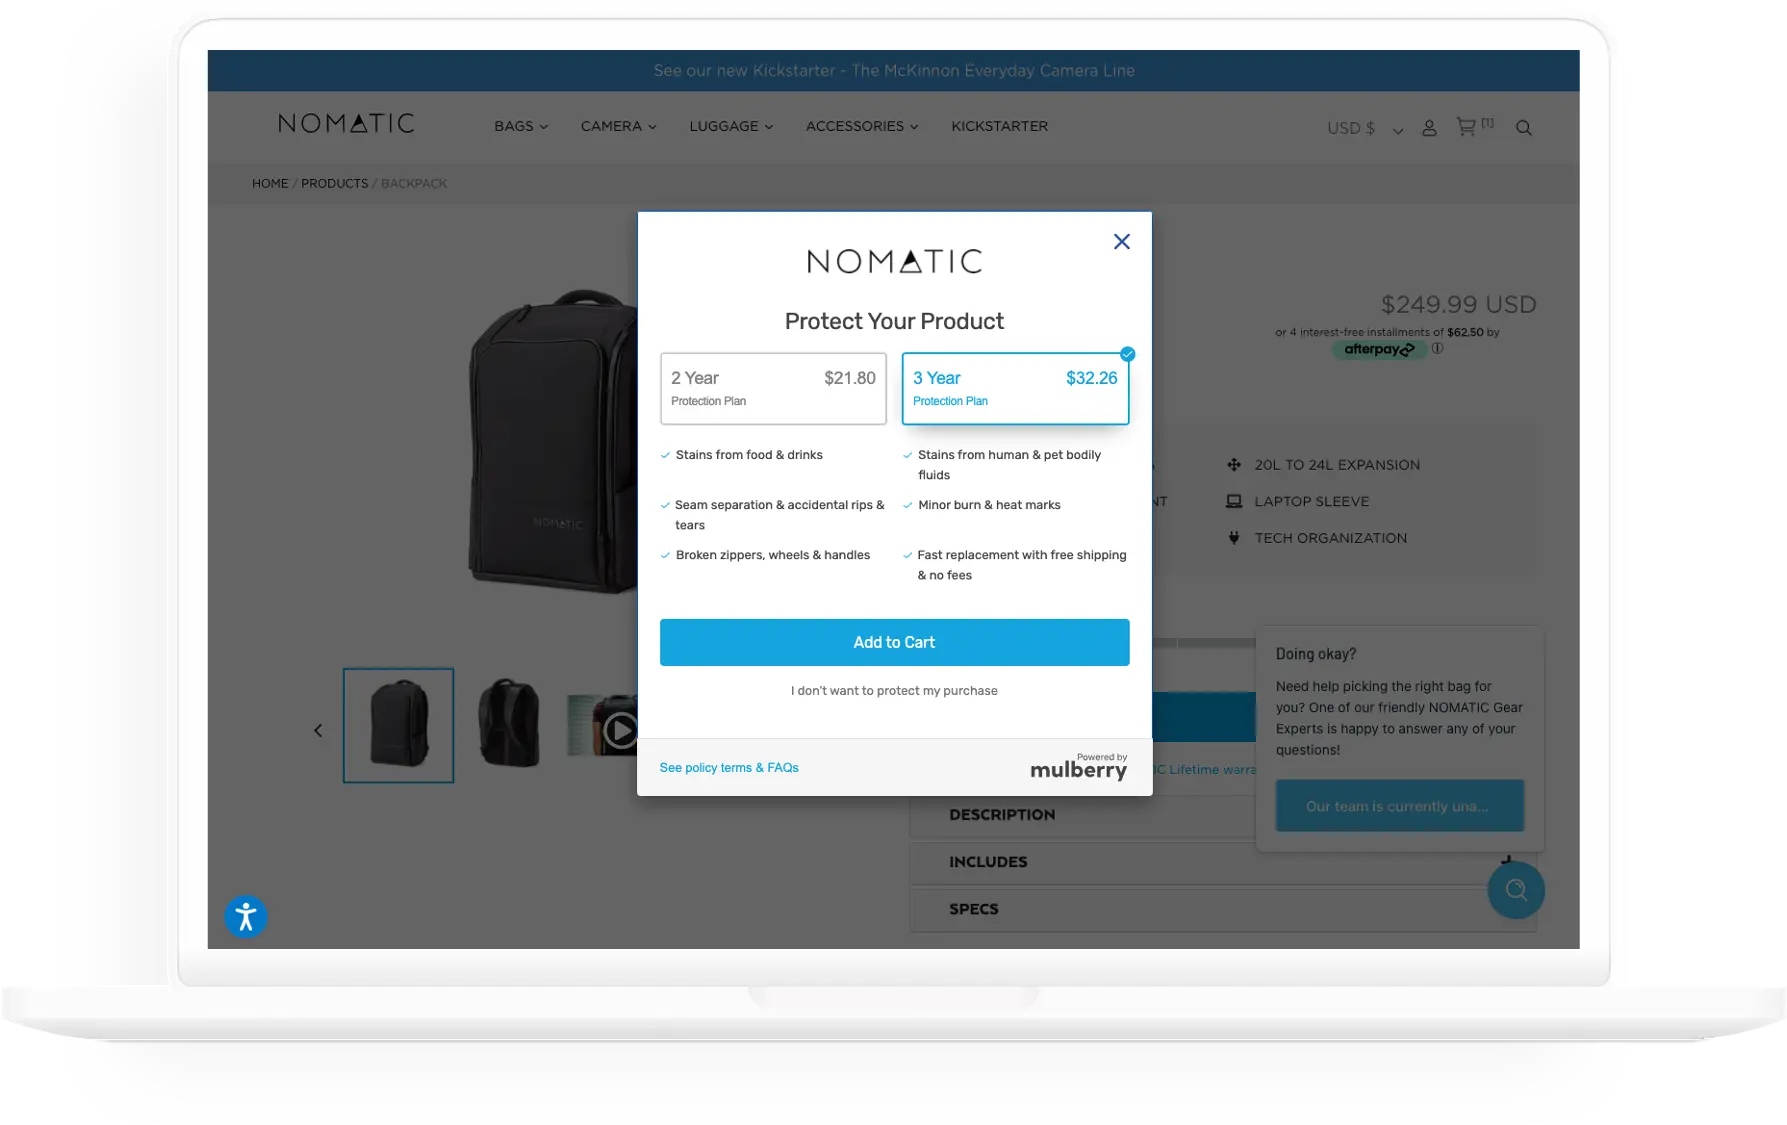
Task: Click the 'Protect Your Product' heading
Action: pos(894,321)
